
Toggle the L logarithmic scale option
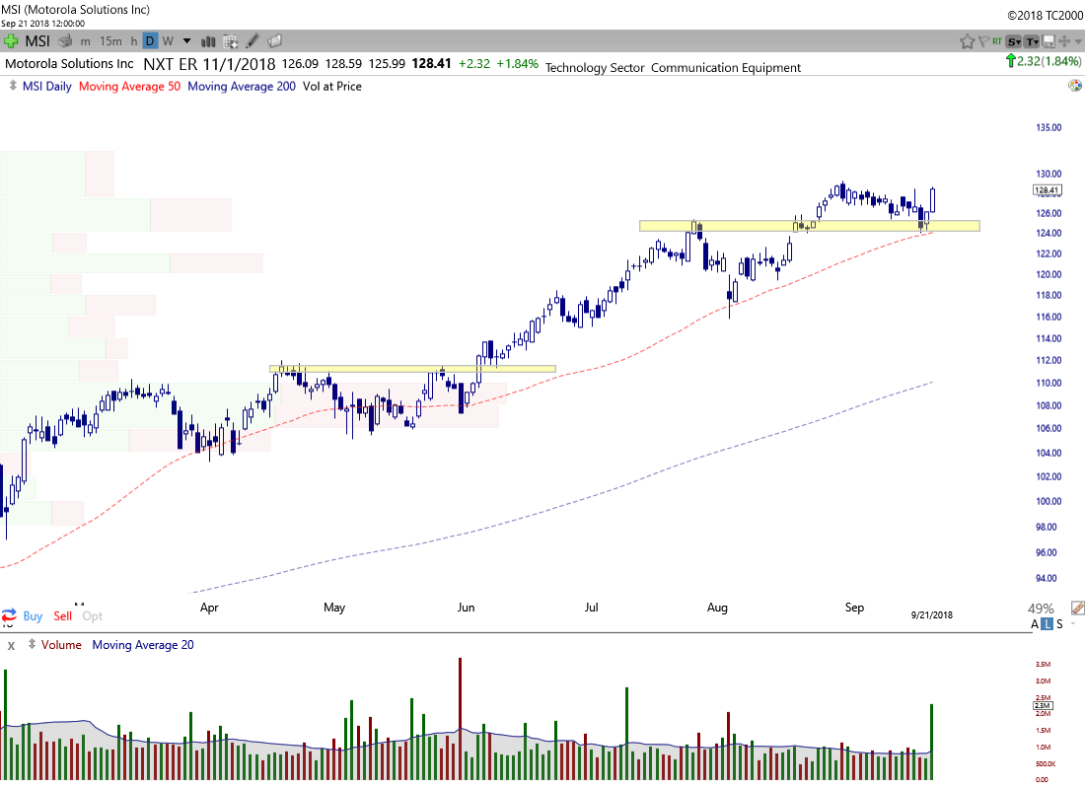click(1048, 624)
